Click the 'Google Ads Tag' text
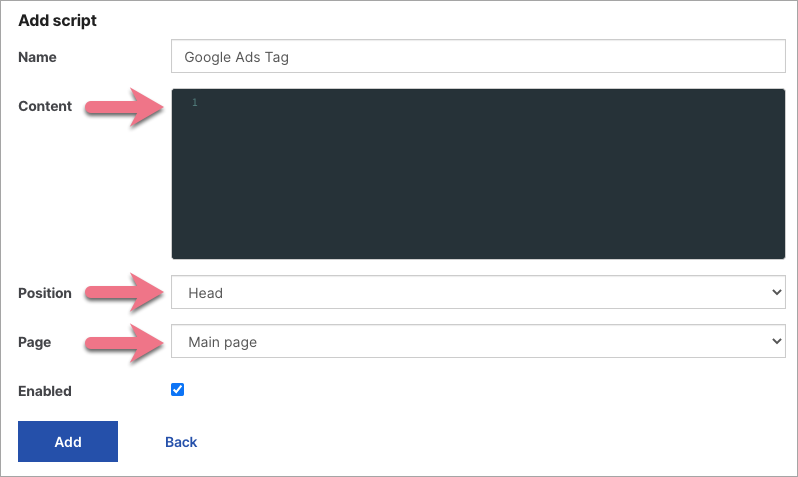This screenshot has height=477, width=798. coord(237,57)
